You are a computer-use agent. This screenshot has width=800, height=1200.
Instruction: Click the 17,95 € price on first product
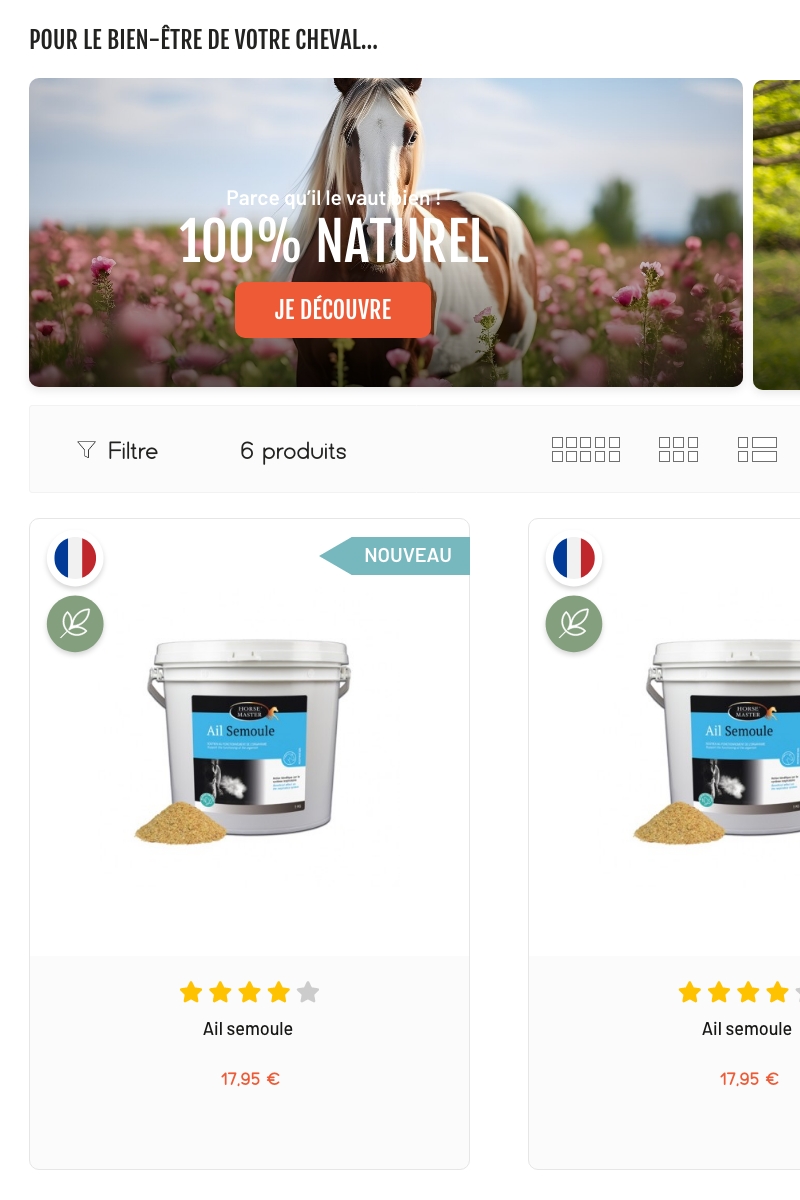pyautogui.click(x=250, y=1079)
